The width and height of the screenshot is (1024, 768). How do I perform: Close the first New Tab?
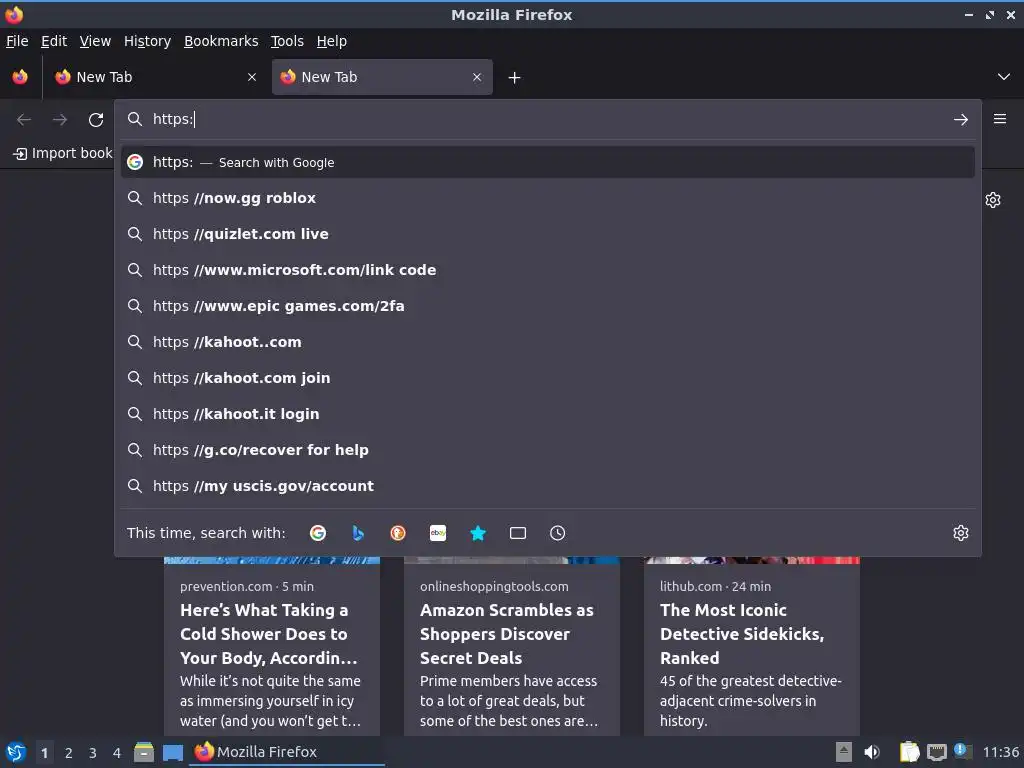click(x=252, y=77)
